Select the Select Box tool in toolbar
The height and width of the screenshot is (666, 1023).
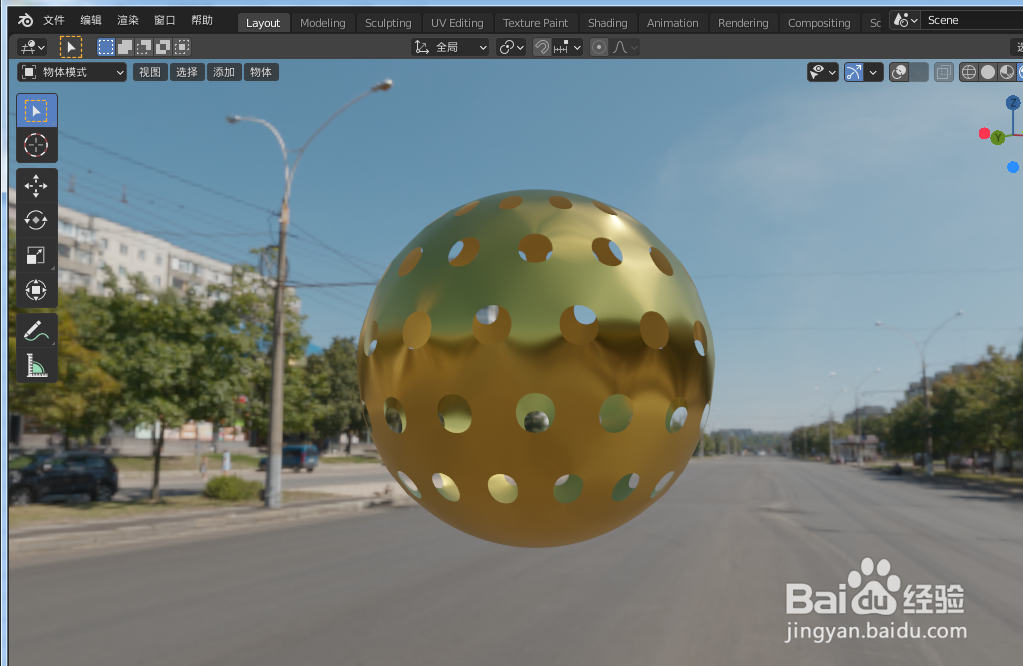(37, 111)
